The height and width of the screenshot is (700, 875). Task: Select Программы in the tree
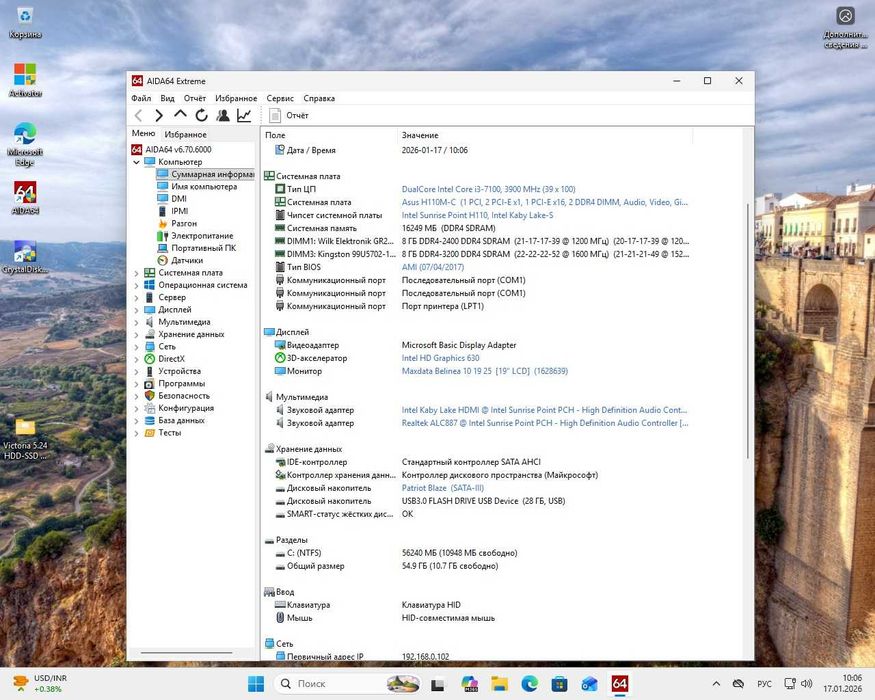pos(175,383)
